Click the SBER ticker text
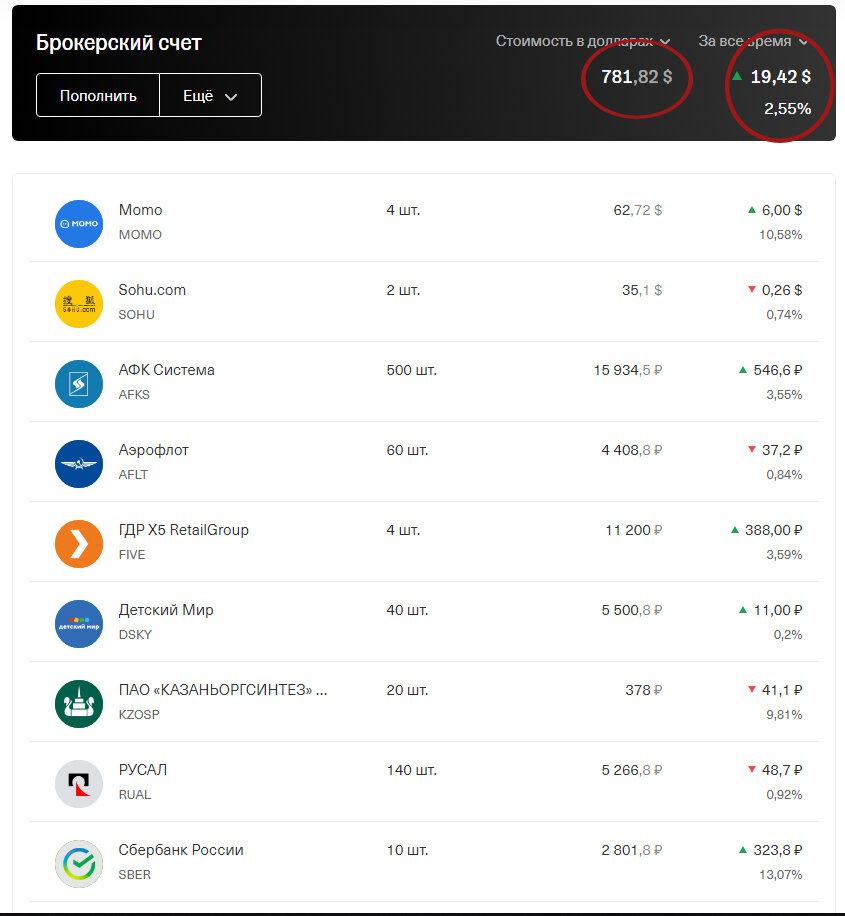This screenshot has width=845, height=916. pos(134,875)
